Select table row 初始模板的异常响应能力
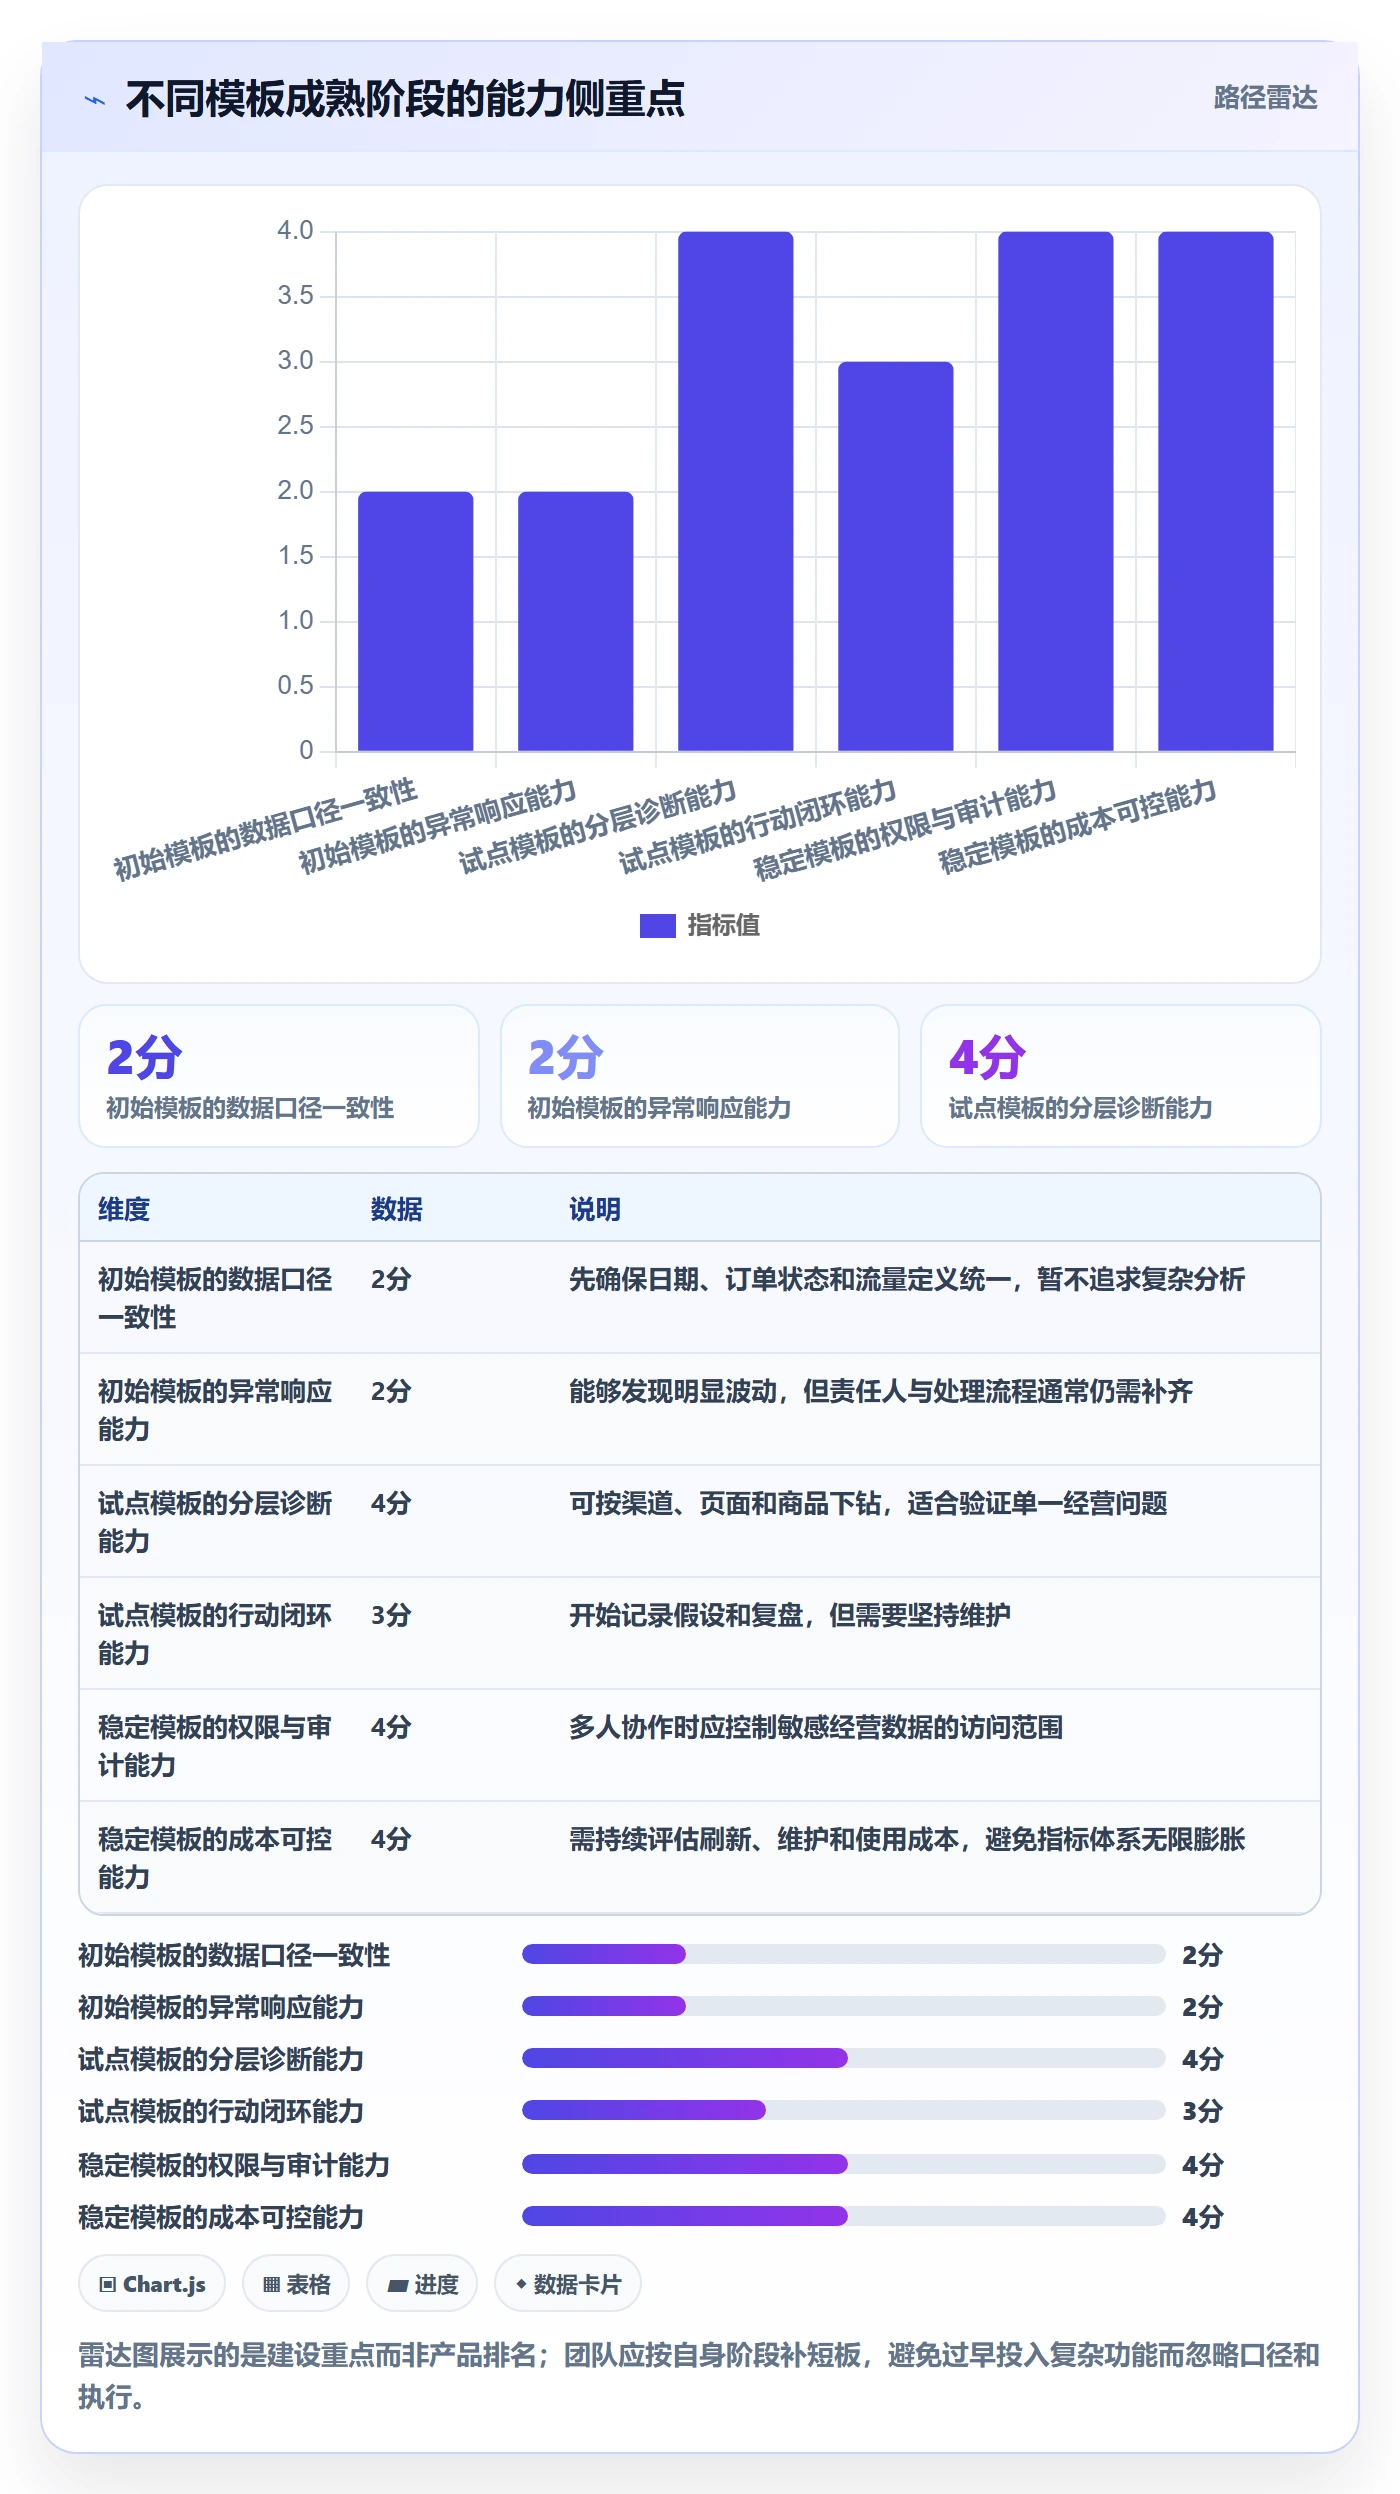Image resolution: width=1400 pixels, height=2494 pixels. 700,1410
